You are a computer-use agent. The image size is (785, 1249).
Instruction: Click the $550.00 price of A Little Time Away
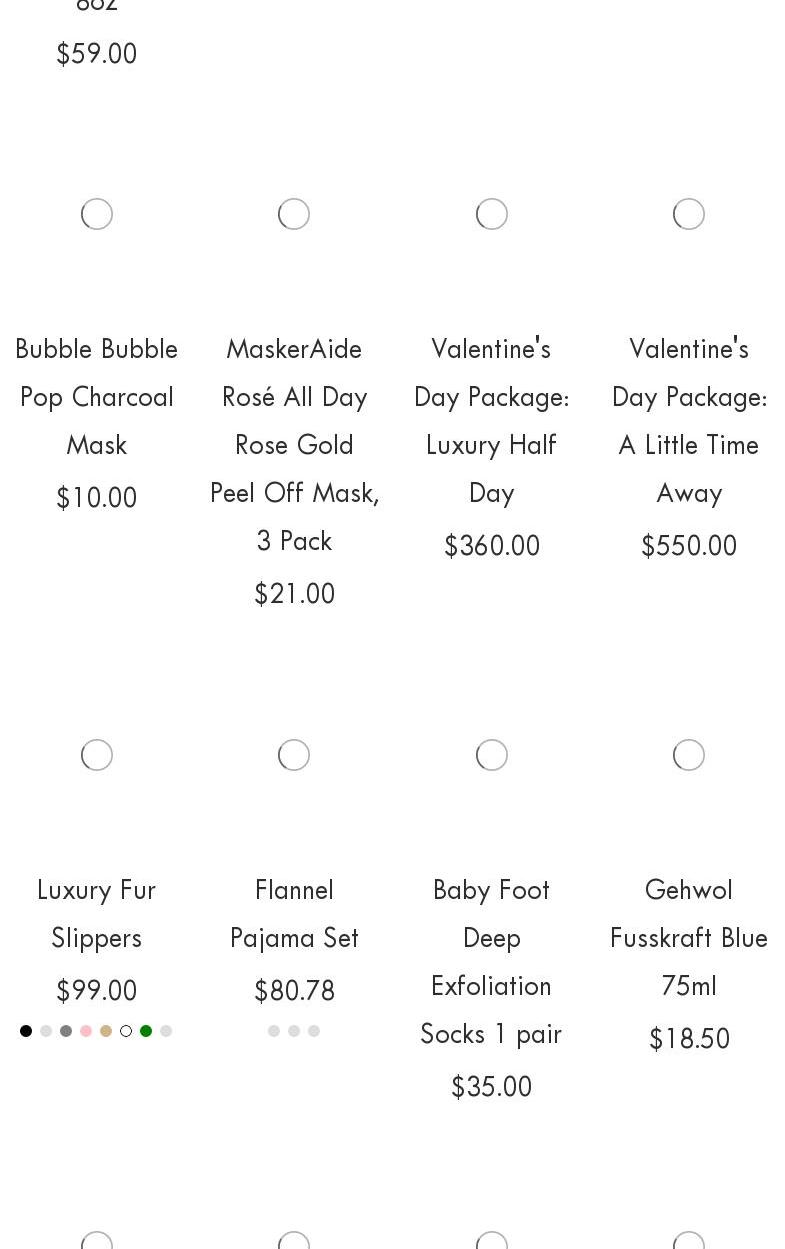[689, 546]
